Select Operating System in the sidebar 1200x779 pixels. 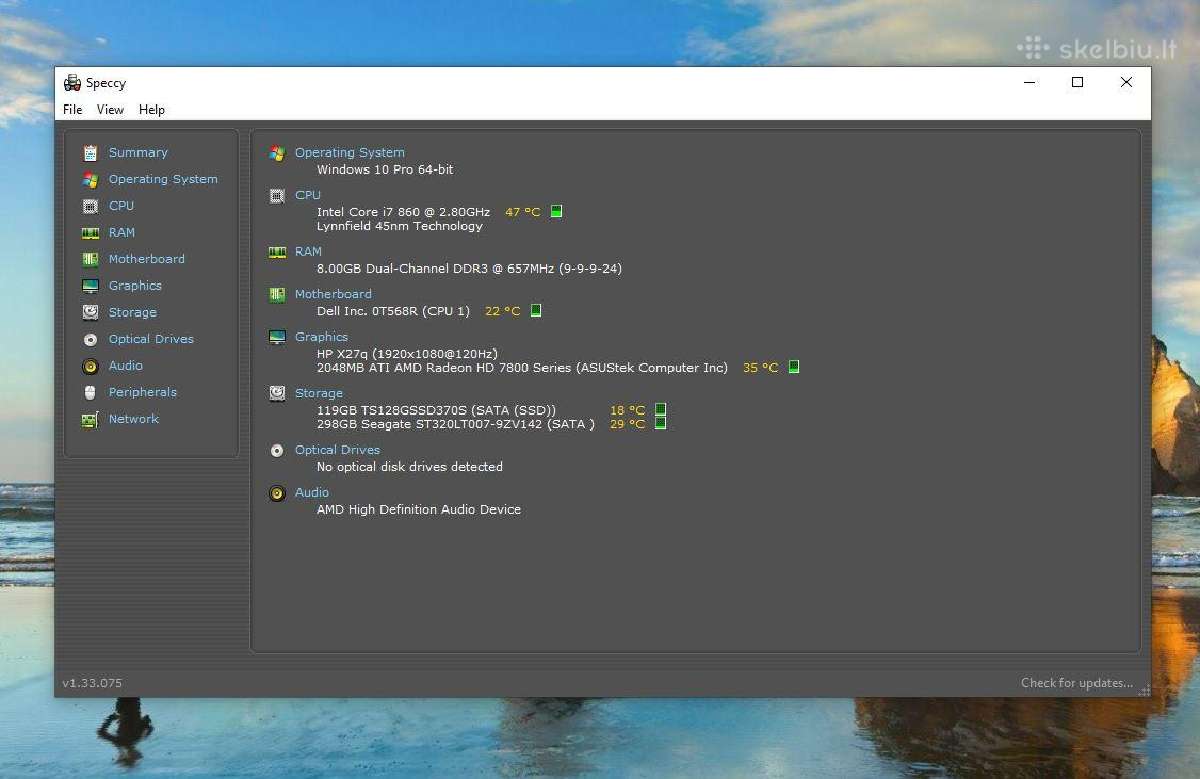[x=163, y=179]
